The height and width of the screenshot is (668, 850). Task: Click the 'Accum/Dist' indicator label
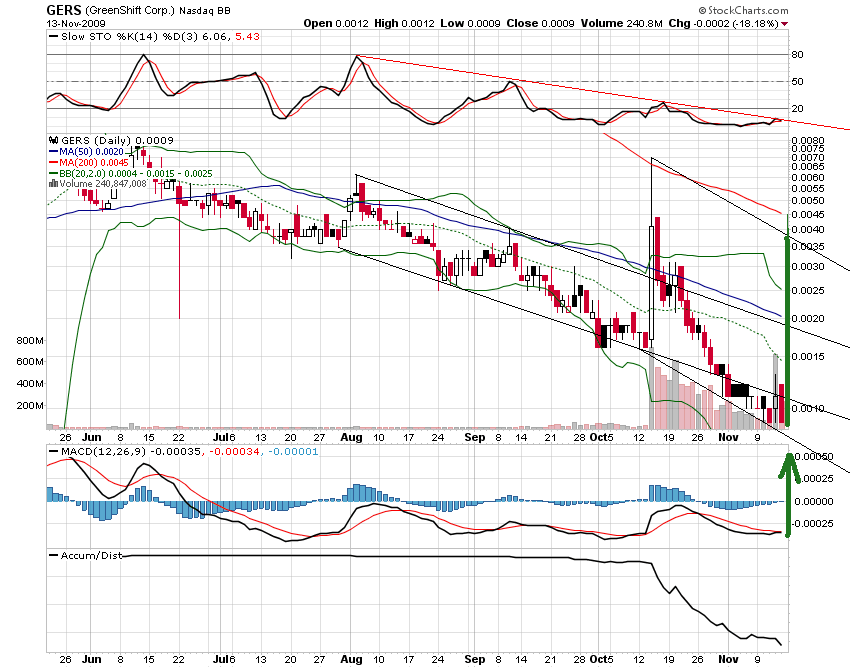click(91, 556)
